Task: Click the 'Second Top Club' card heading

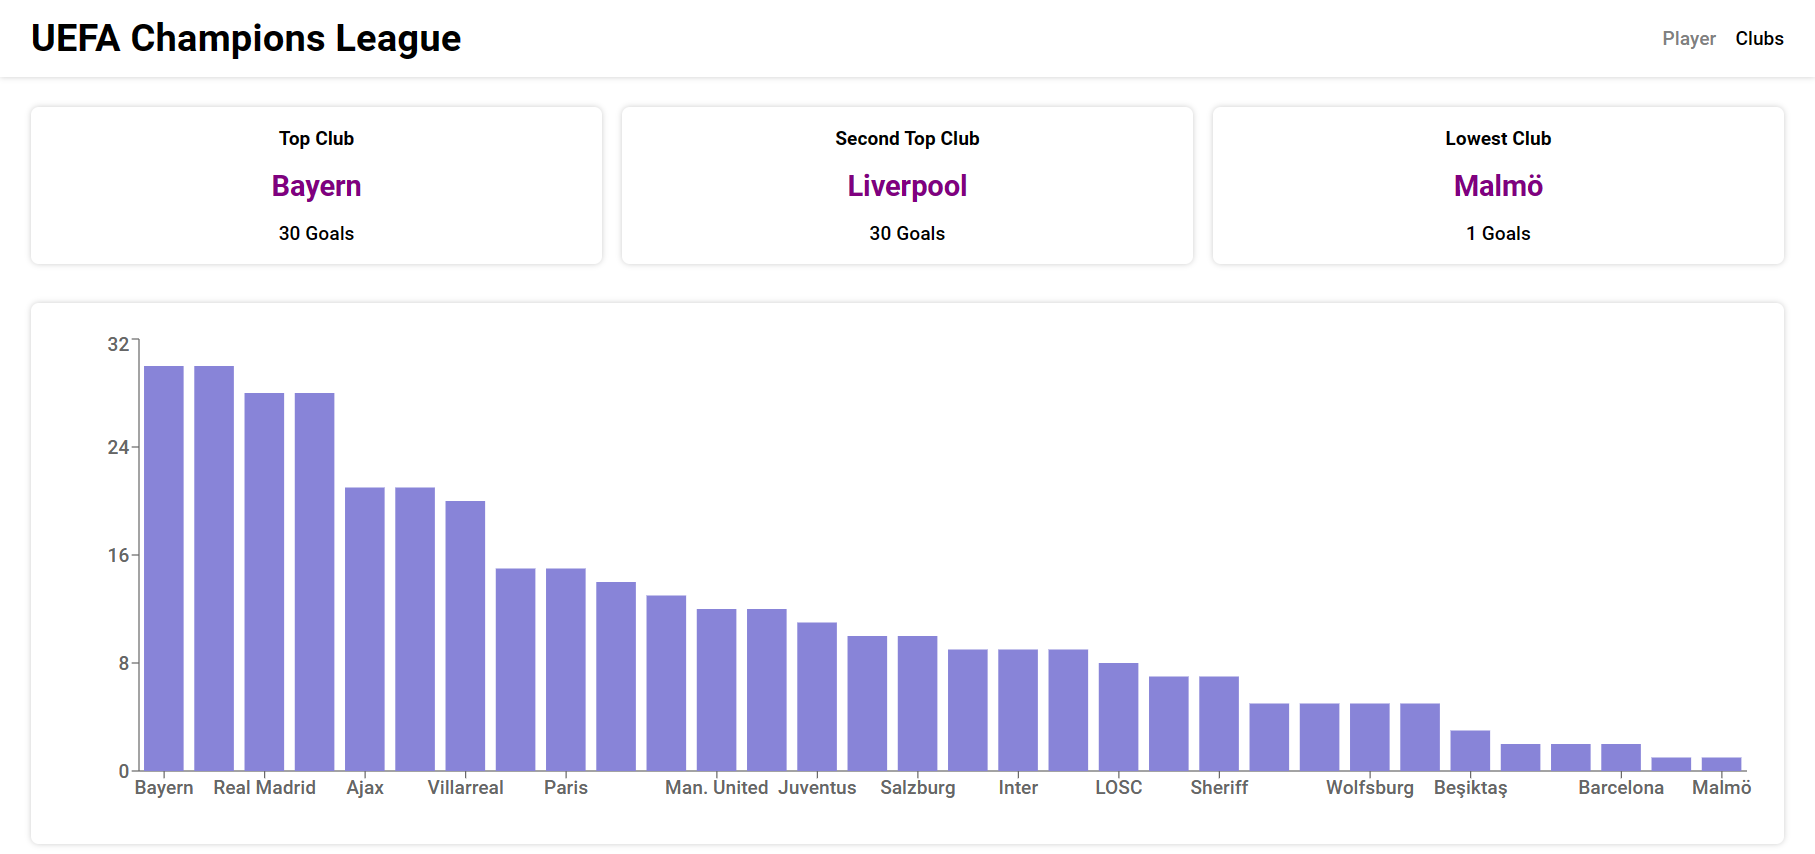Action: click(907, 138)
